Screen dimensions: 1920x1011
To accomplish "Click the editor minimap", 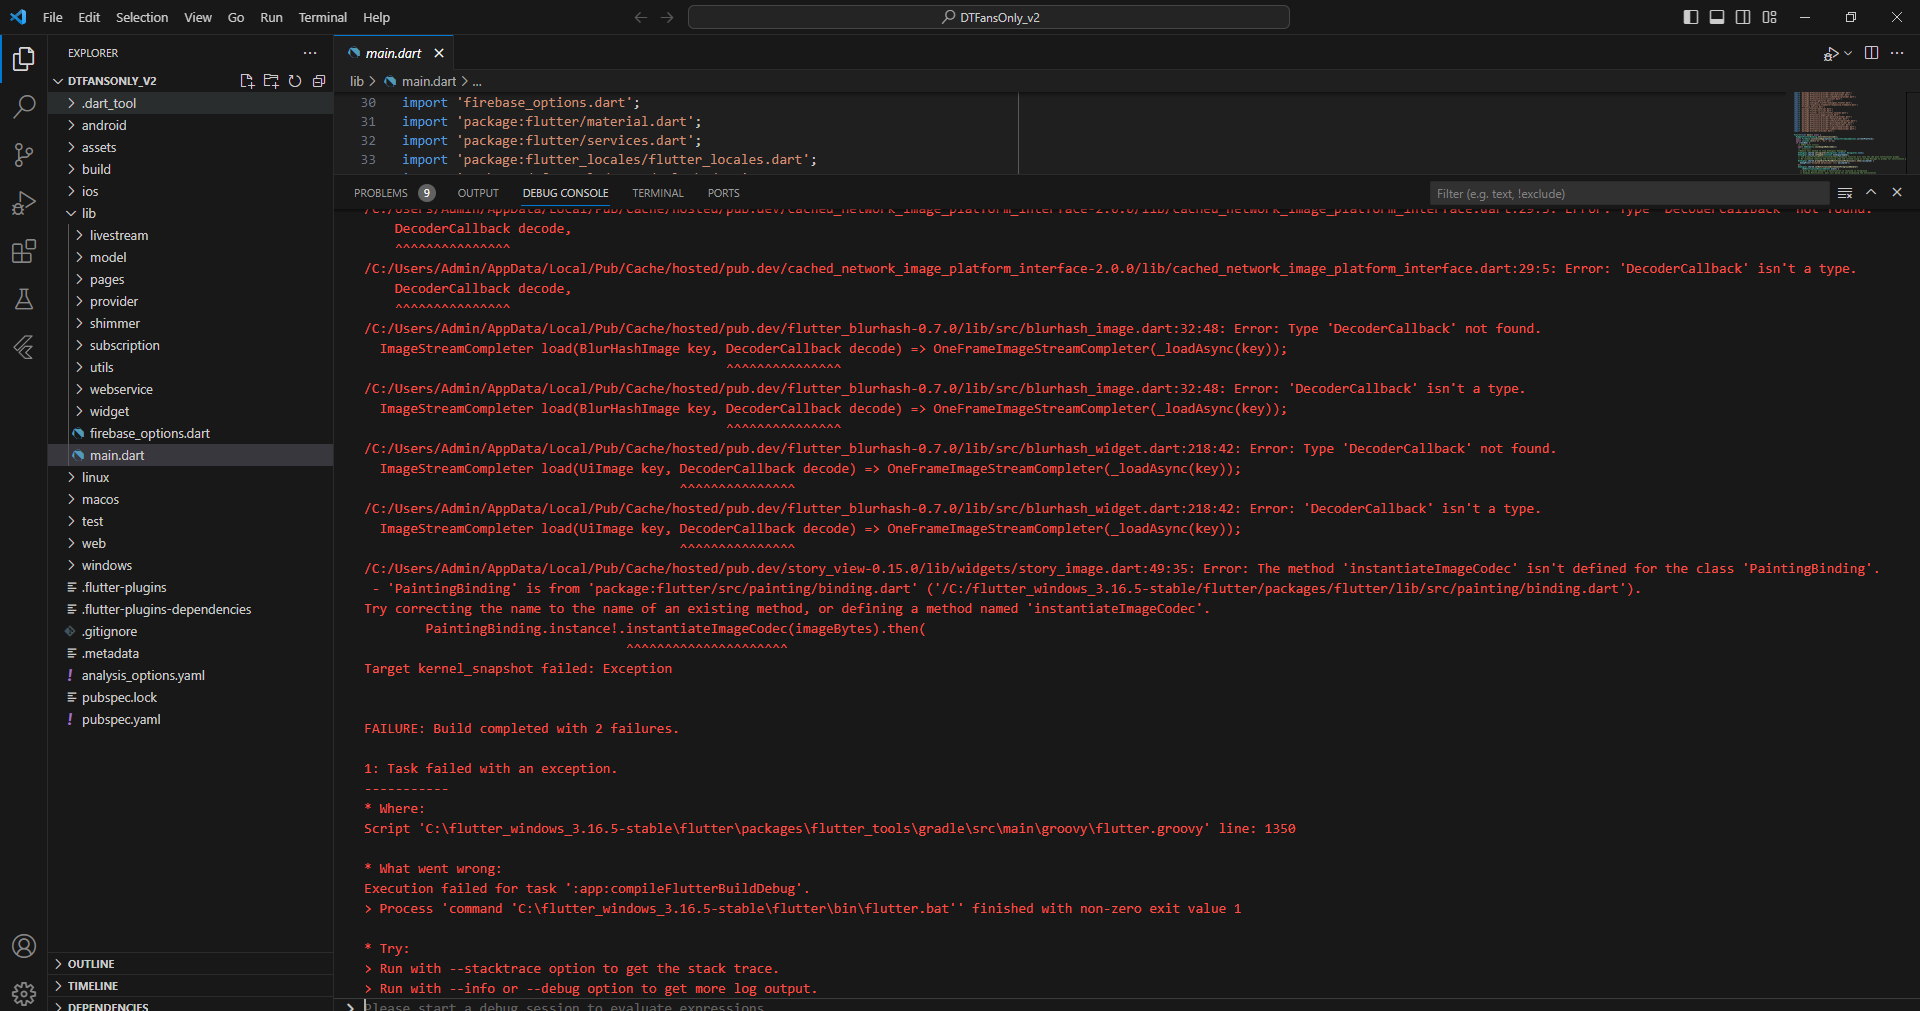I will tap(1848, 132).
